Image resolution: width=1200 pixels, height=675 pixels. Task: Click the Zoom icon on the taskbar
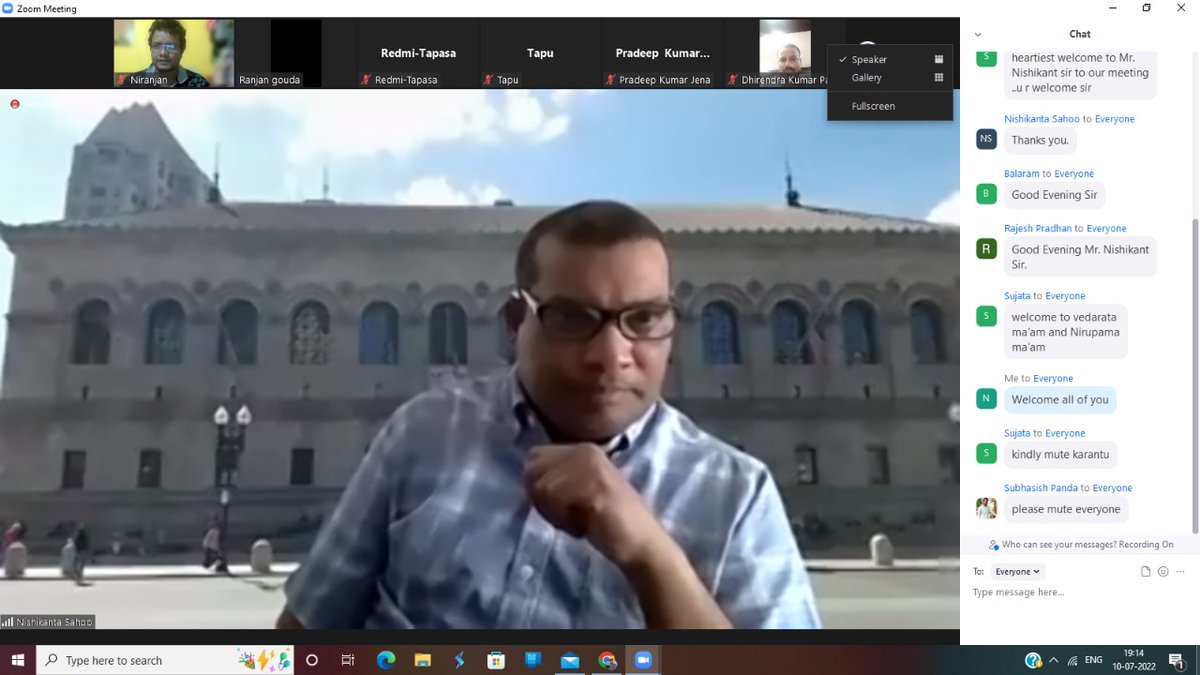click(643, 660)
